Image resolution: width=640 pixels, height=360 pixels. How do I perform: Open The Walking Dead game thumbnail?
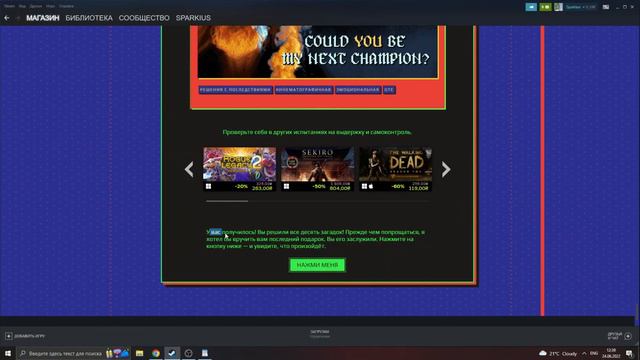click(x=396, y=164)
